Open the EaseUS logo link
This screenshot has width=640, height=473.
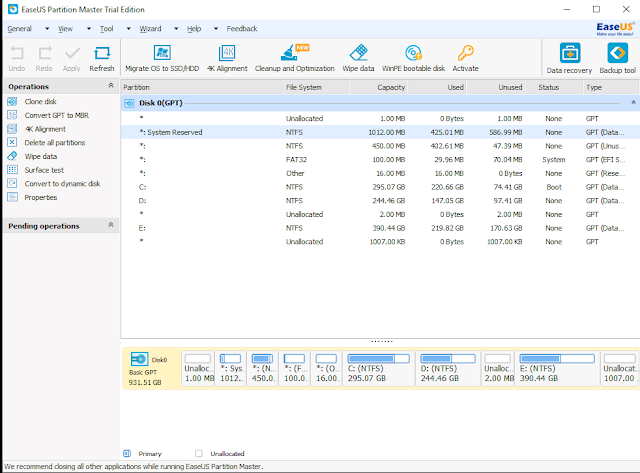(x=615, y=29)
